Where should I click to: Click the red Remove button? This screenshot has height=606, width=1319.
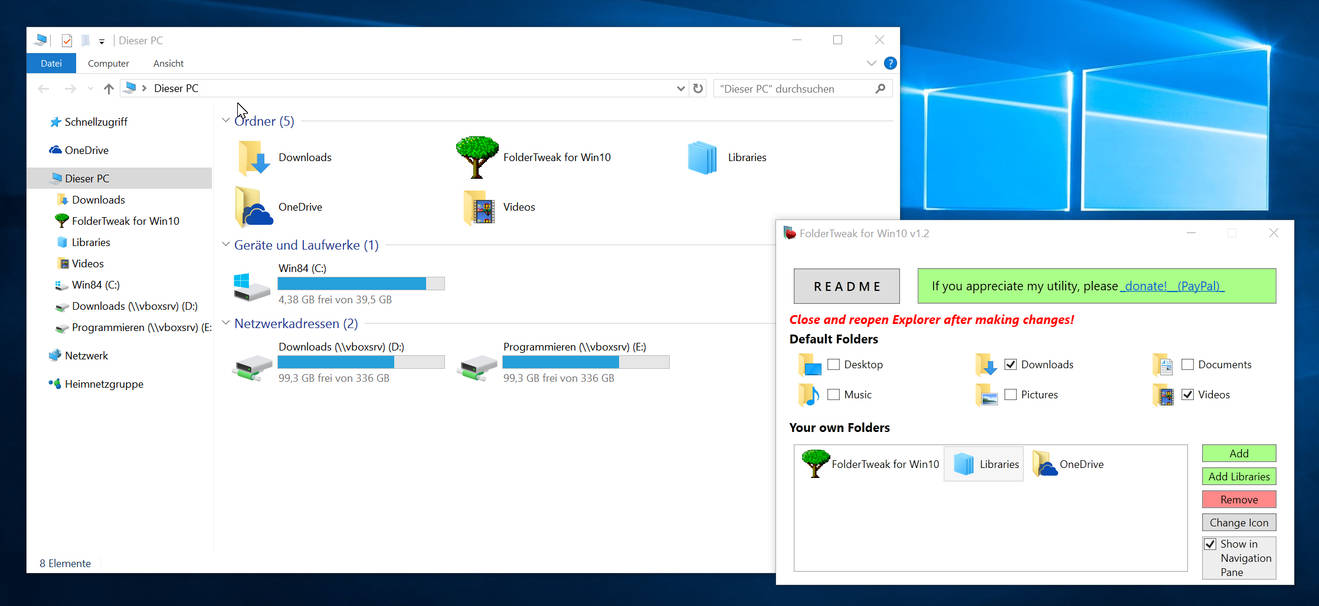point(1239,500)
